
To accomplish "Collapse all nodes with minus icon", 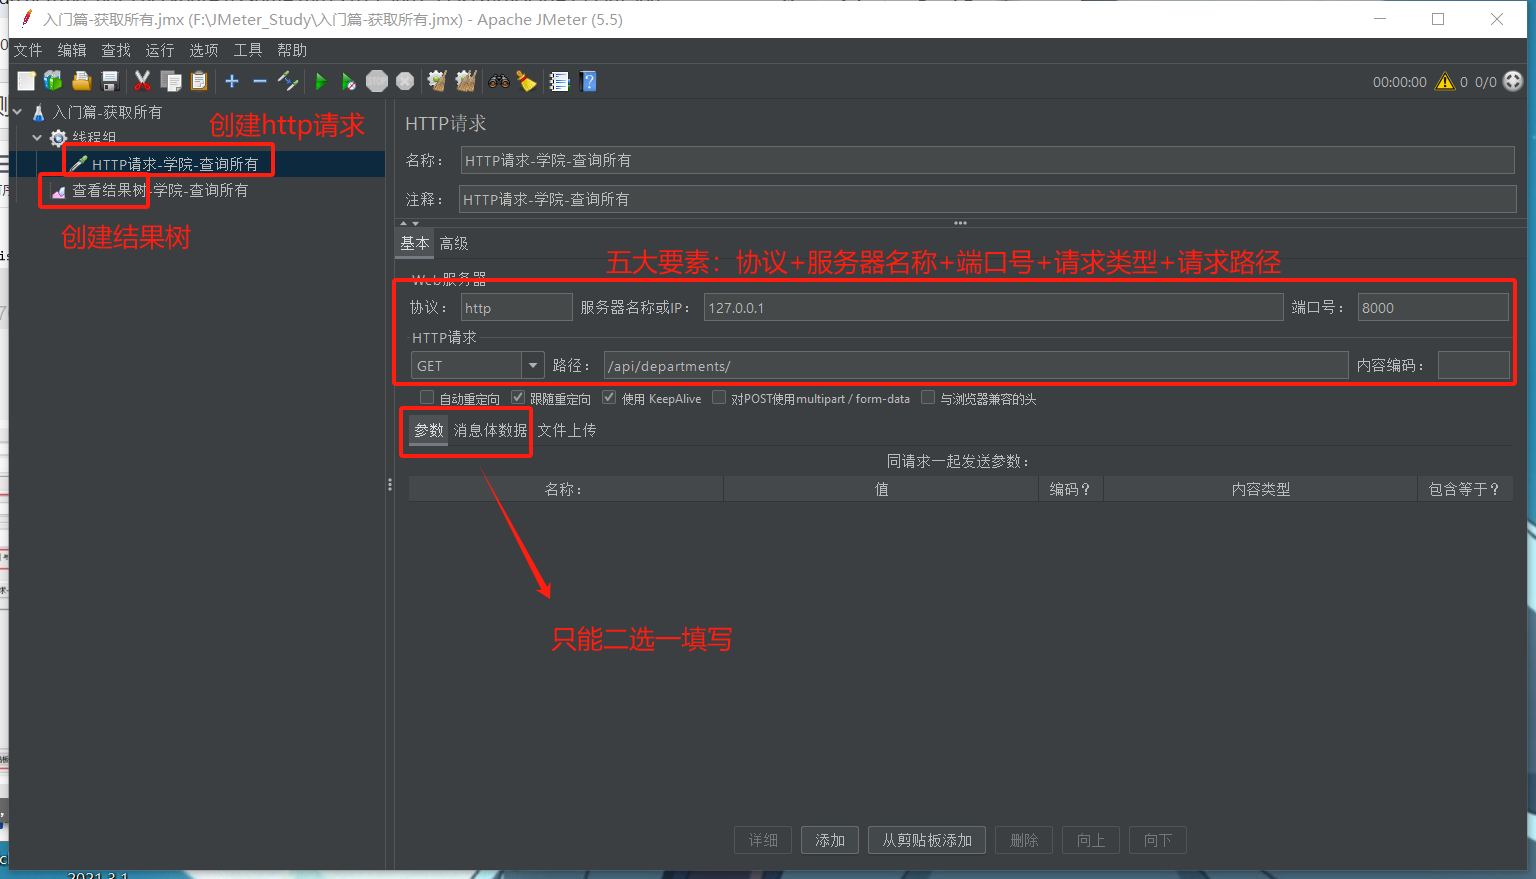I will click(x=260, y=81).
